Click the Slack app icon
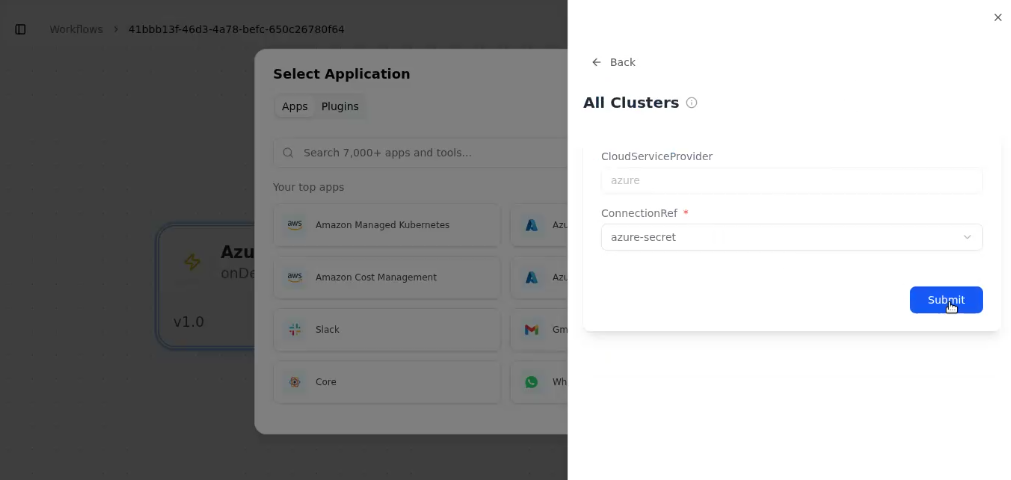The image size is (1011, 480). coord(294,330)
